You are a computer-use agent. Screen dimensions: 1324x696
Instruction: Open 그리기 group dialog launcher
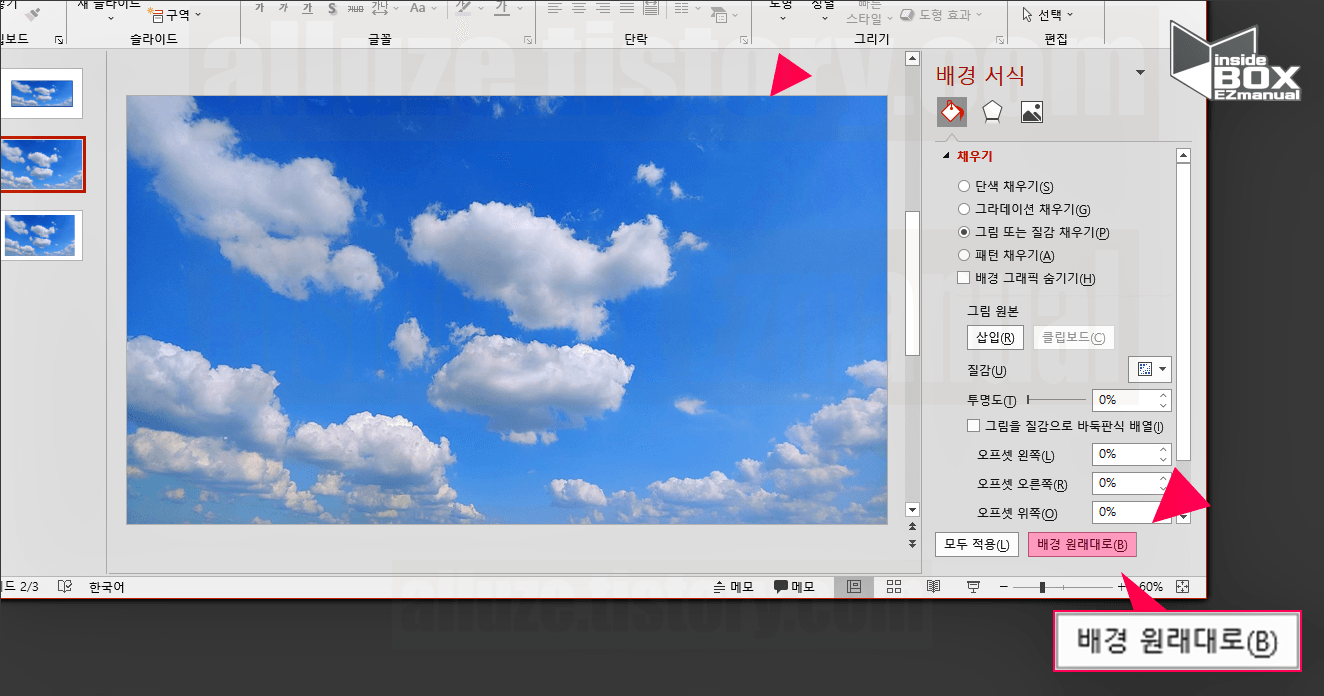click(1001, 40)
